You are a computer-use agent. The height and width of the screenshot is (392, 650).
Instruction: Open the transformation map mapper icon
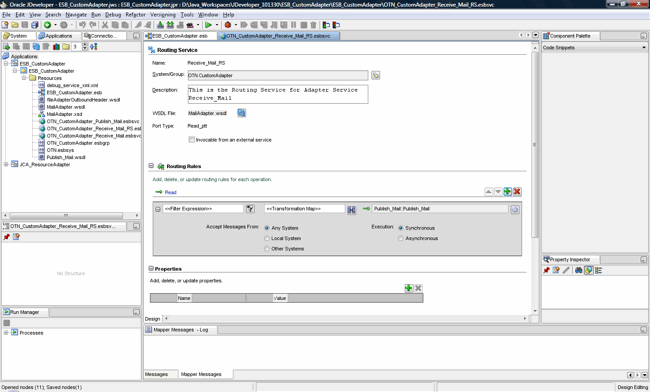[x=351, y=210]
